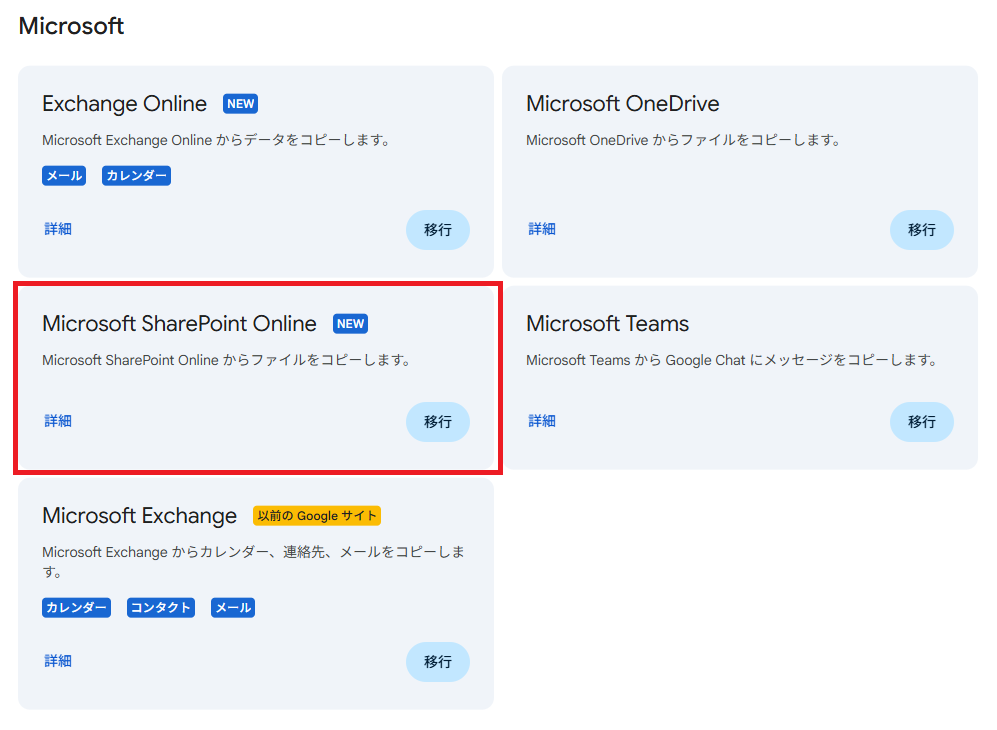Click メール tag on Microsoft Exchange card
Viewport: 997px width, 730px height.
tap(233, 607)
